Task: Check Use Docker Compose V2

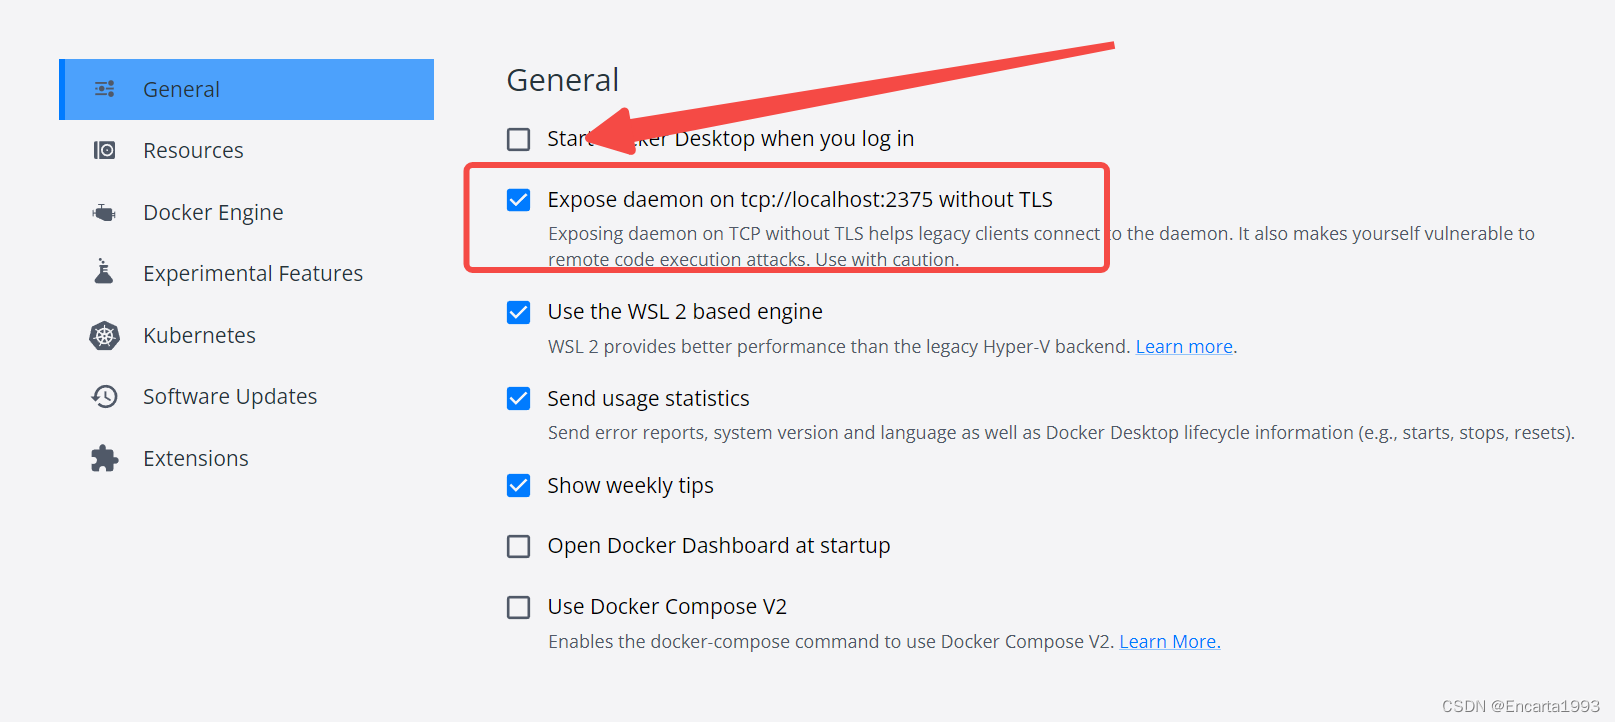Action: [518, 607]
